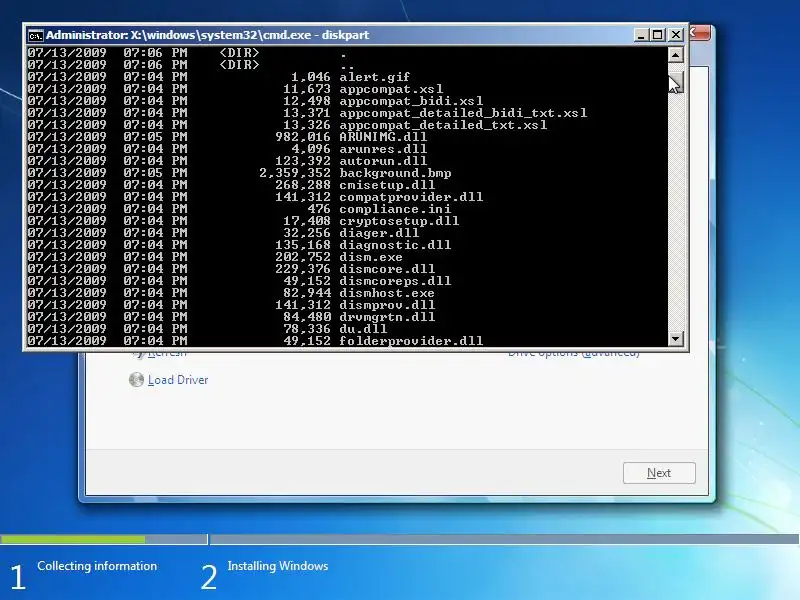This screenshot has height=600, width=800.
Task: Click the compliance.ini file entry
Action: pyautogui.click(x=395, y=209)
